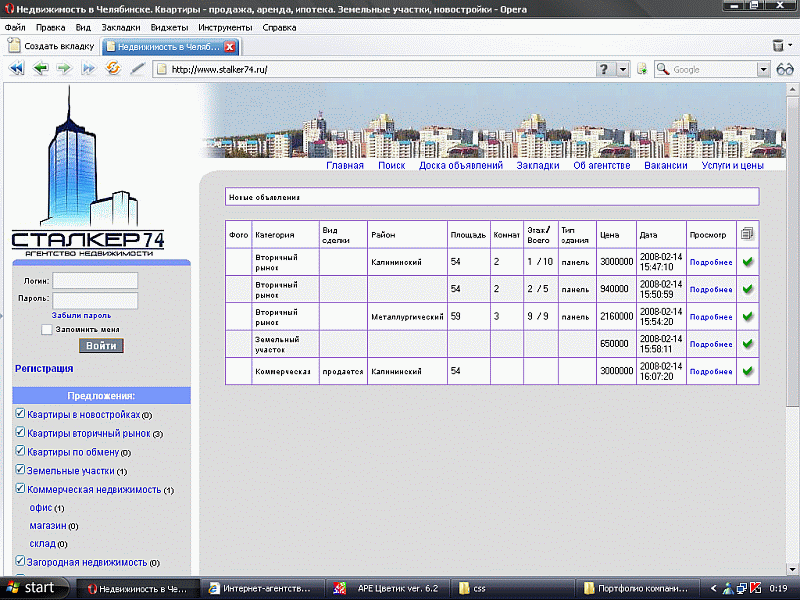
Task: Open the Инструменты menu
Action: click(x=225, y=27)
